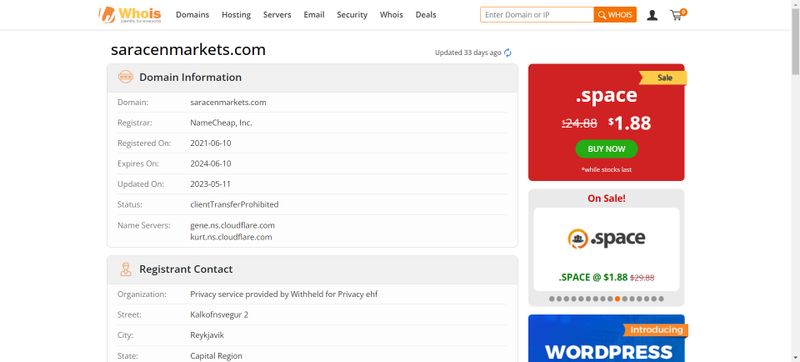Select the Domain row value saracenmarkets.com
This screenshot has height=362, width=800.
pyautogui.click(x=228, y=102)
